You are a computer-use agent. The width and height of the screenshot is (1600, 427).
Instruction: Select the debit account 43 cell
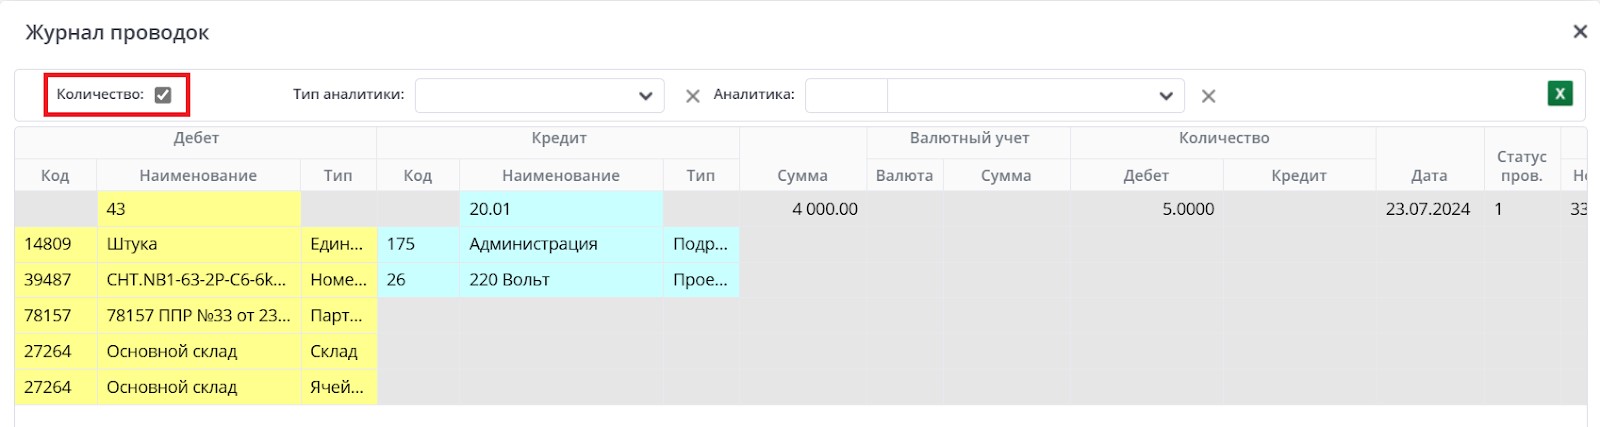click(x=198, y=209)
